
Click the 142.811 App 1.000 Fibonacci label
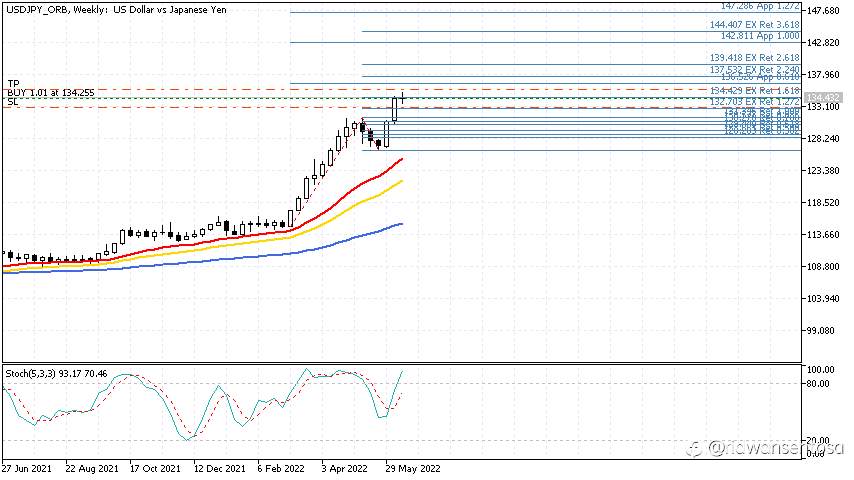(x=760, y=35)
